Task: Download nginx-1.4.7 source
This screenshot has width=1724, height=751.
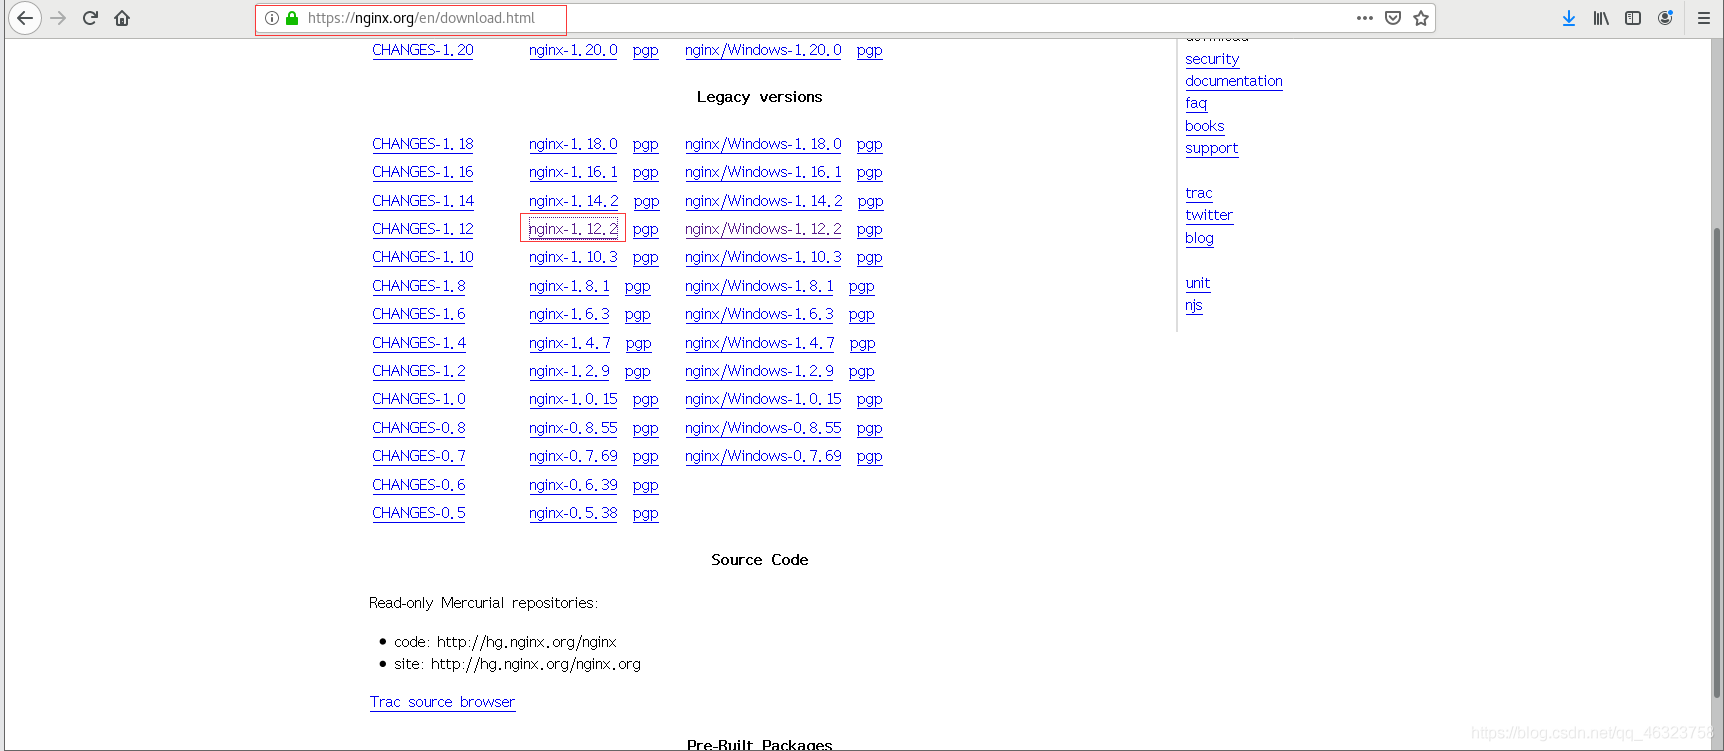Action: point(570,343)
